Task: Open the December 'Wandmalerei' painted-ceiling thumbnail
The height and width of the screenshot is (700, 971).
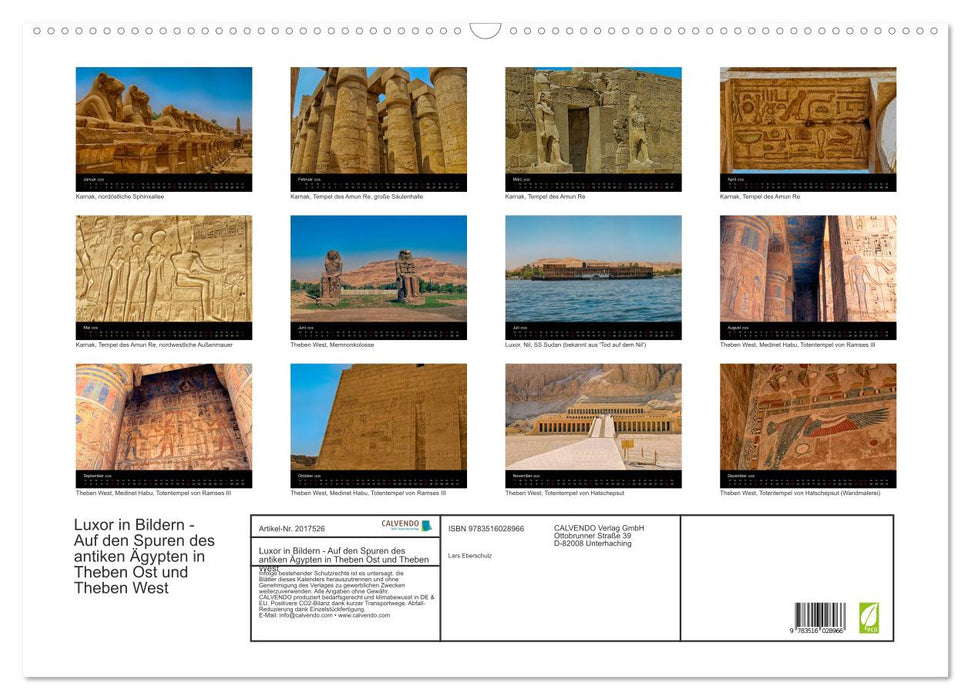Action: (807, 420)
